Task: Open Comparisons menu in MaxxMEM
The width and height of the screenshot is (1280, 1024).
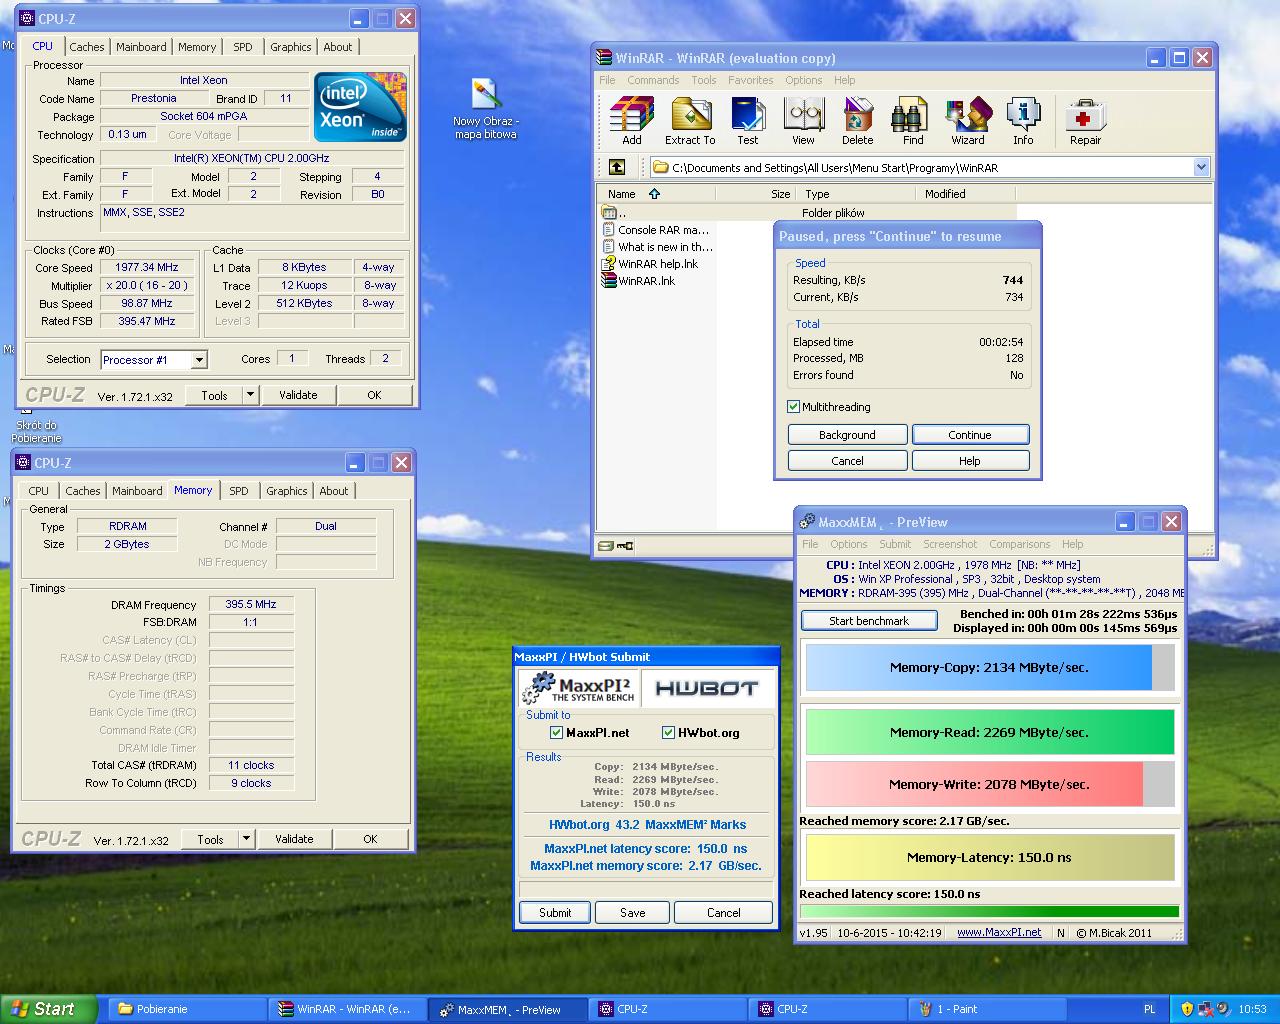Action: point(1019,544)
